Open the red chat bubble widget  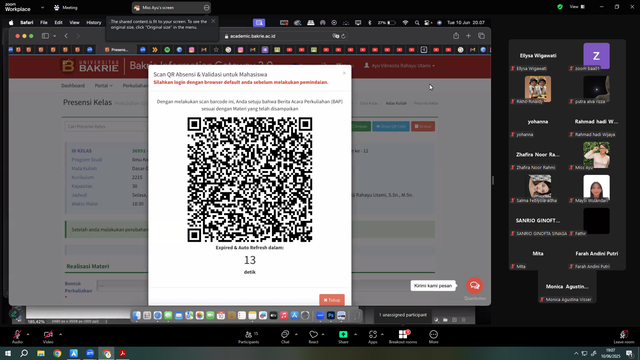(474, 286)
